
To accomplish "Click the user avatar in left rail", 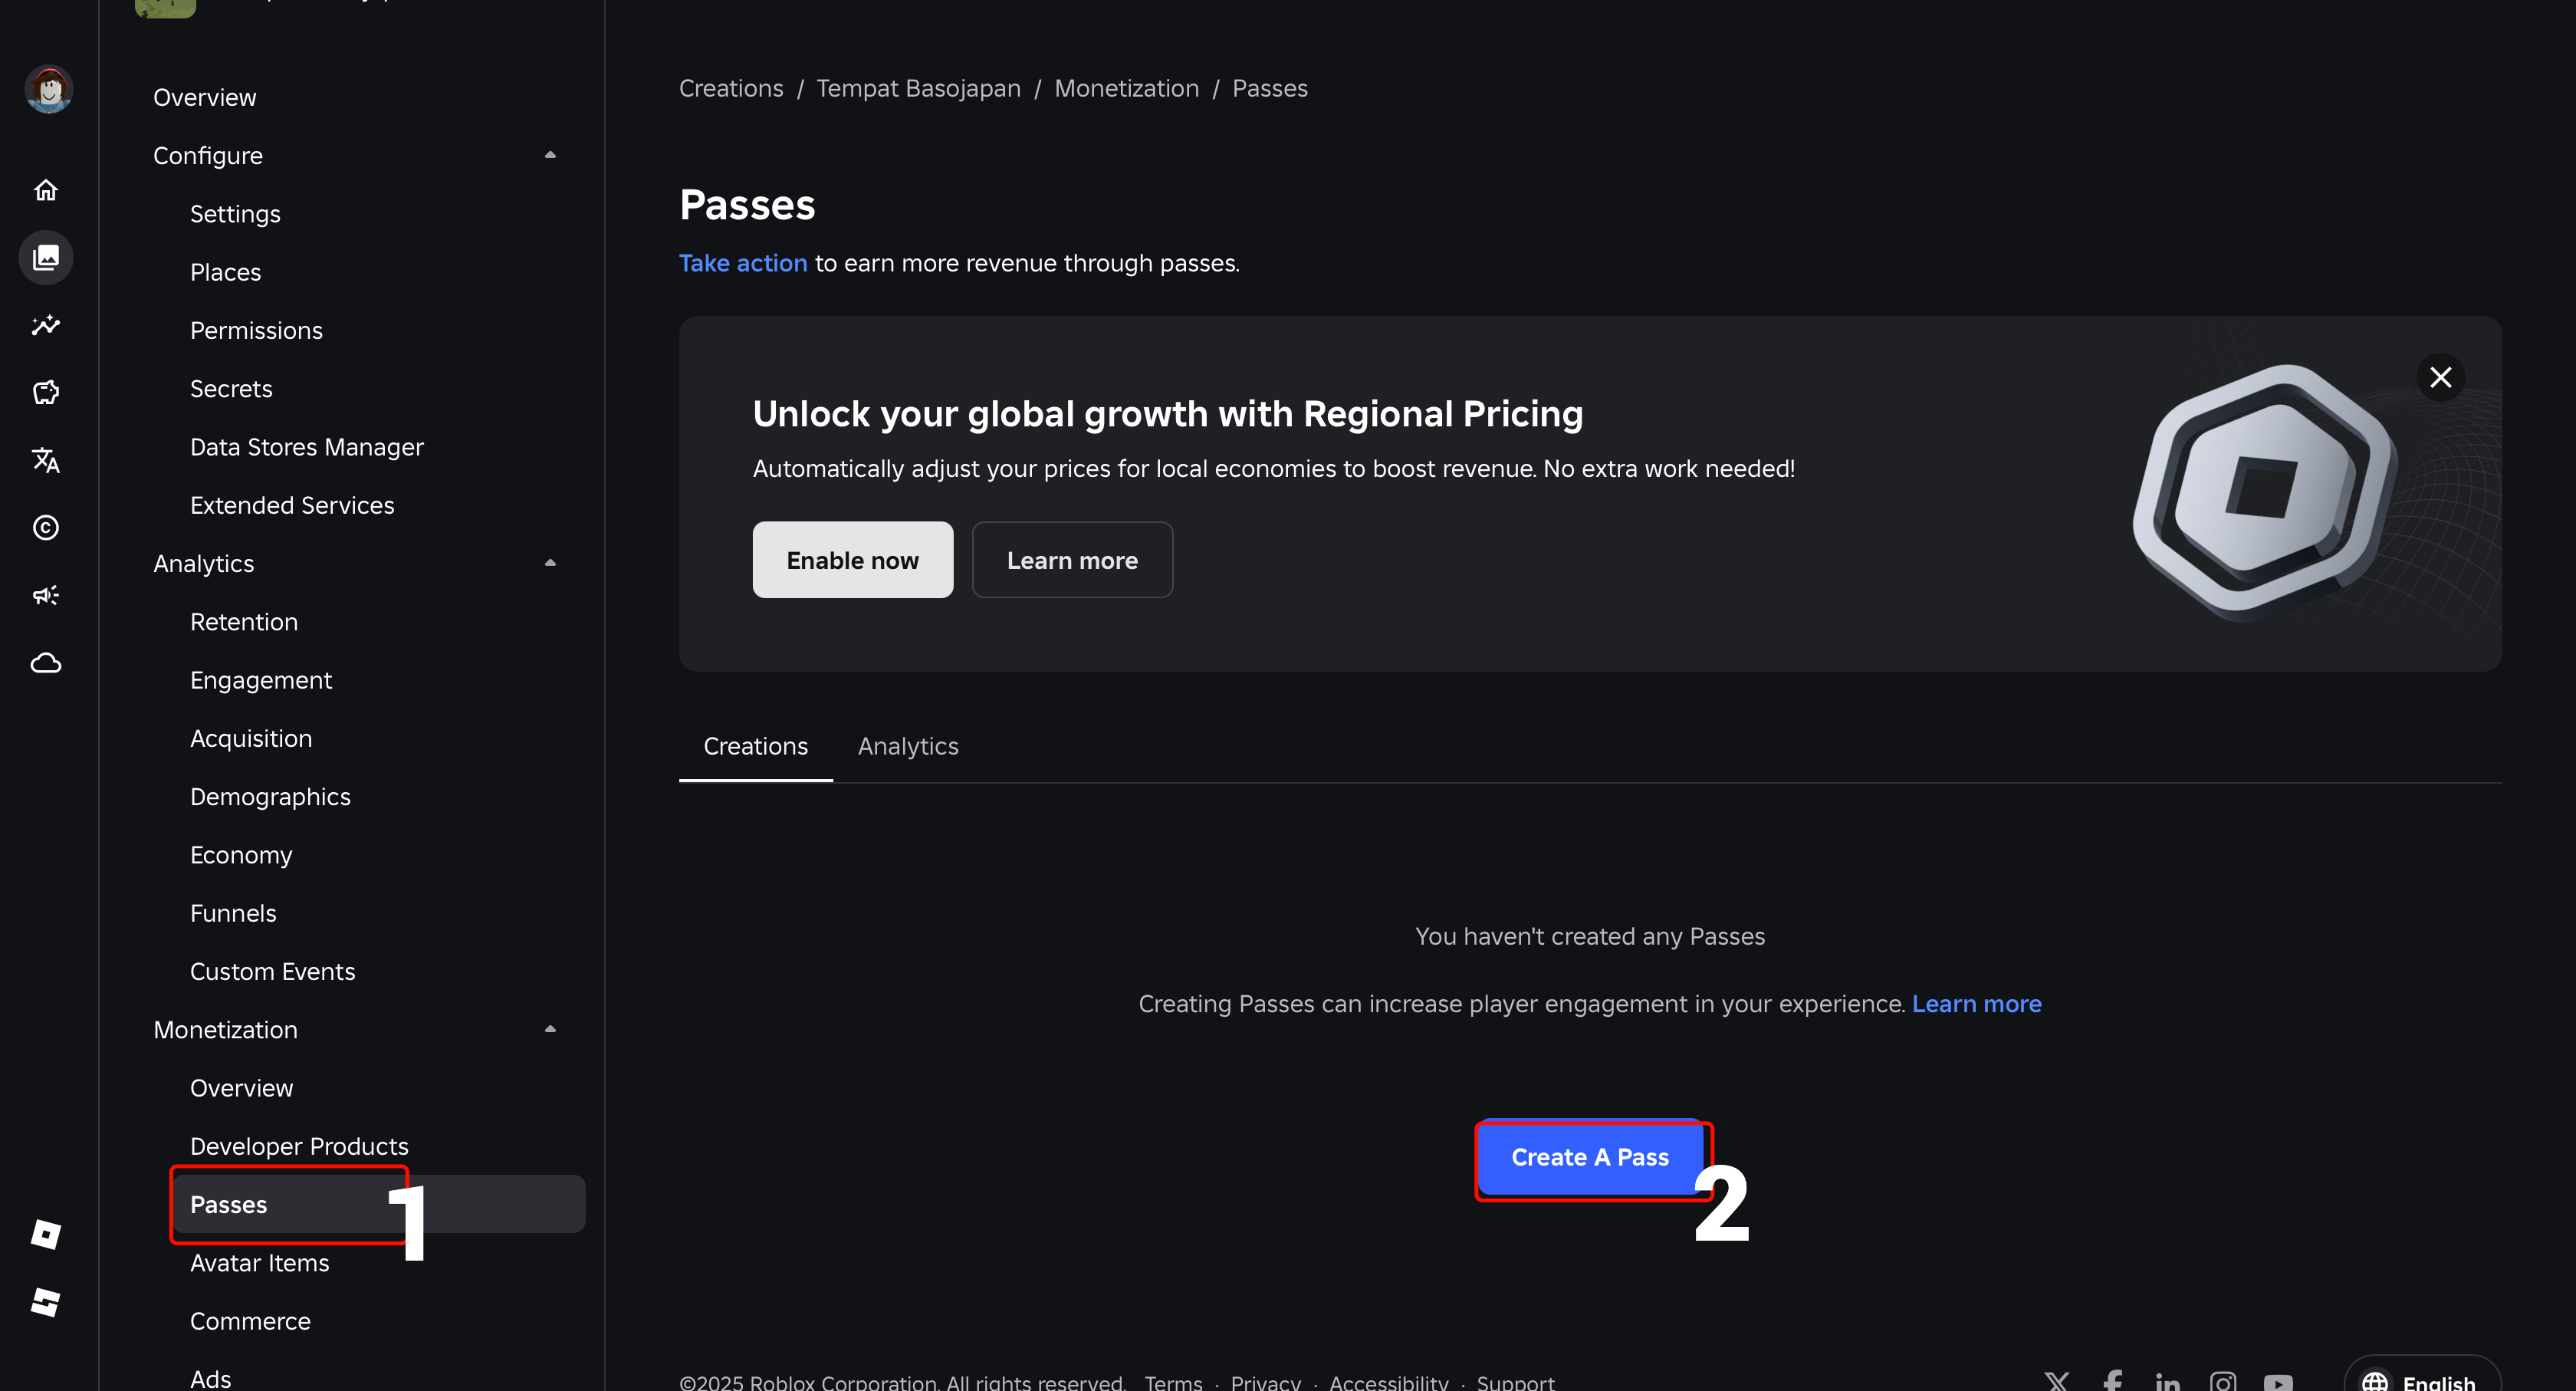I will tap(48, 90).
